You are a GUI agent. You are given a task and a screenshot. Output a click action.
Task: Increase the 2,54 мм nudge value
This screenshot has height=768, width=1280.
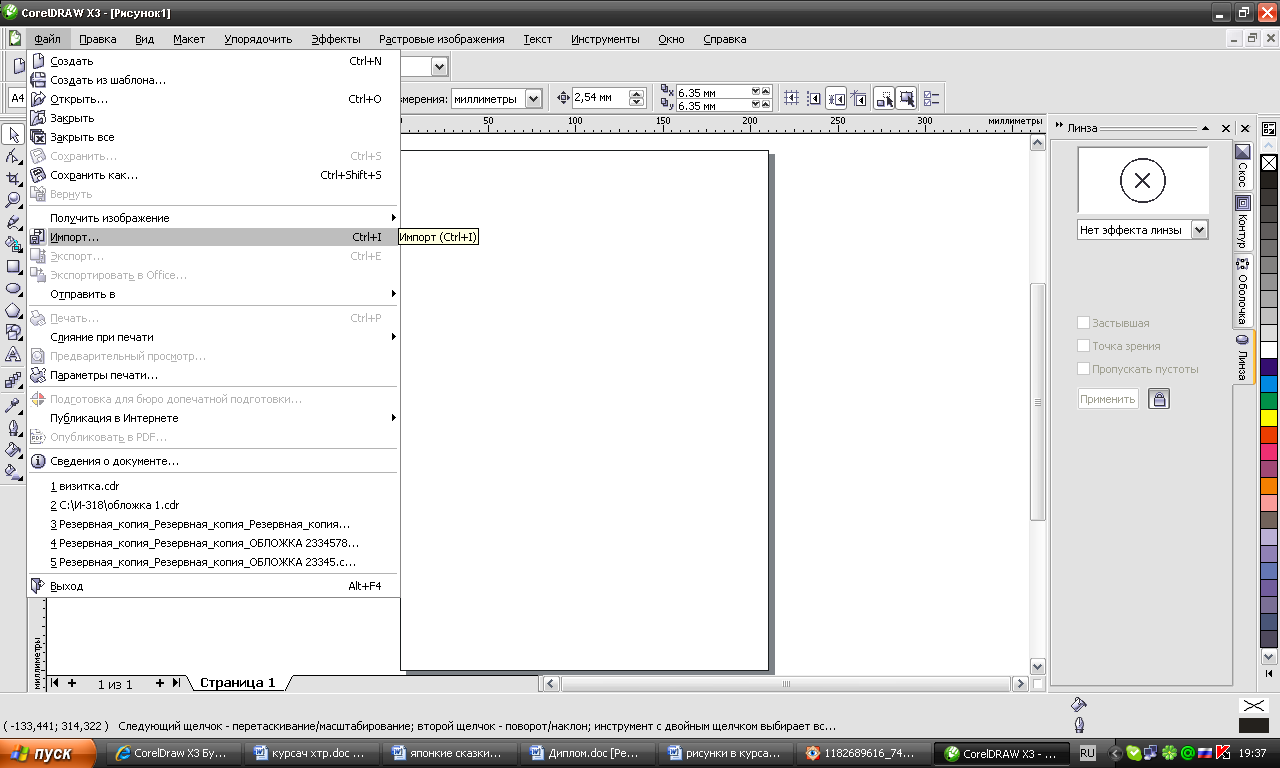click(636, 94)
